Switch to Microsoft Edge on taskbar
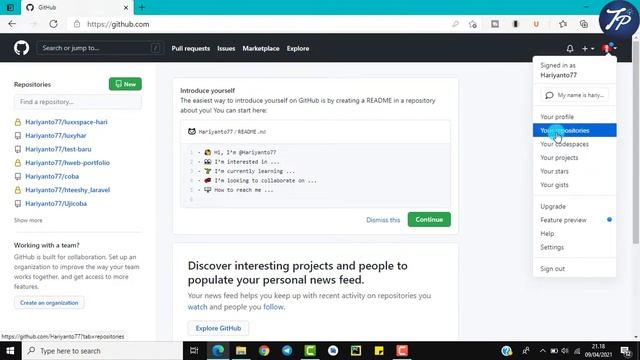Viewport: 640px width, 360px height. 218,351
